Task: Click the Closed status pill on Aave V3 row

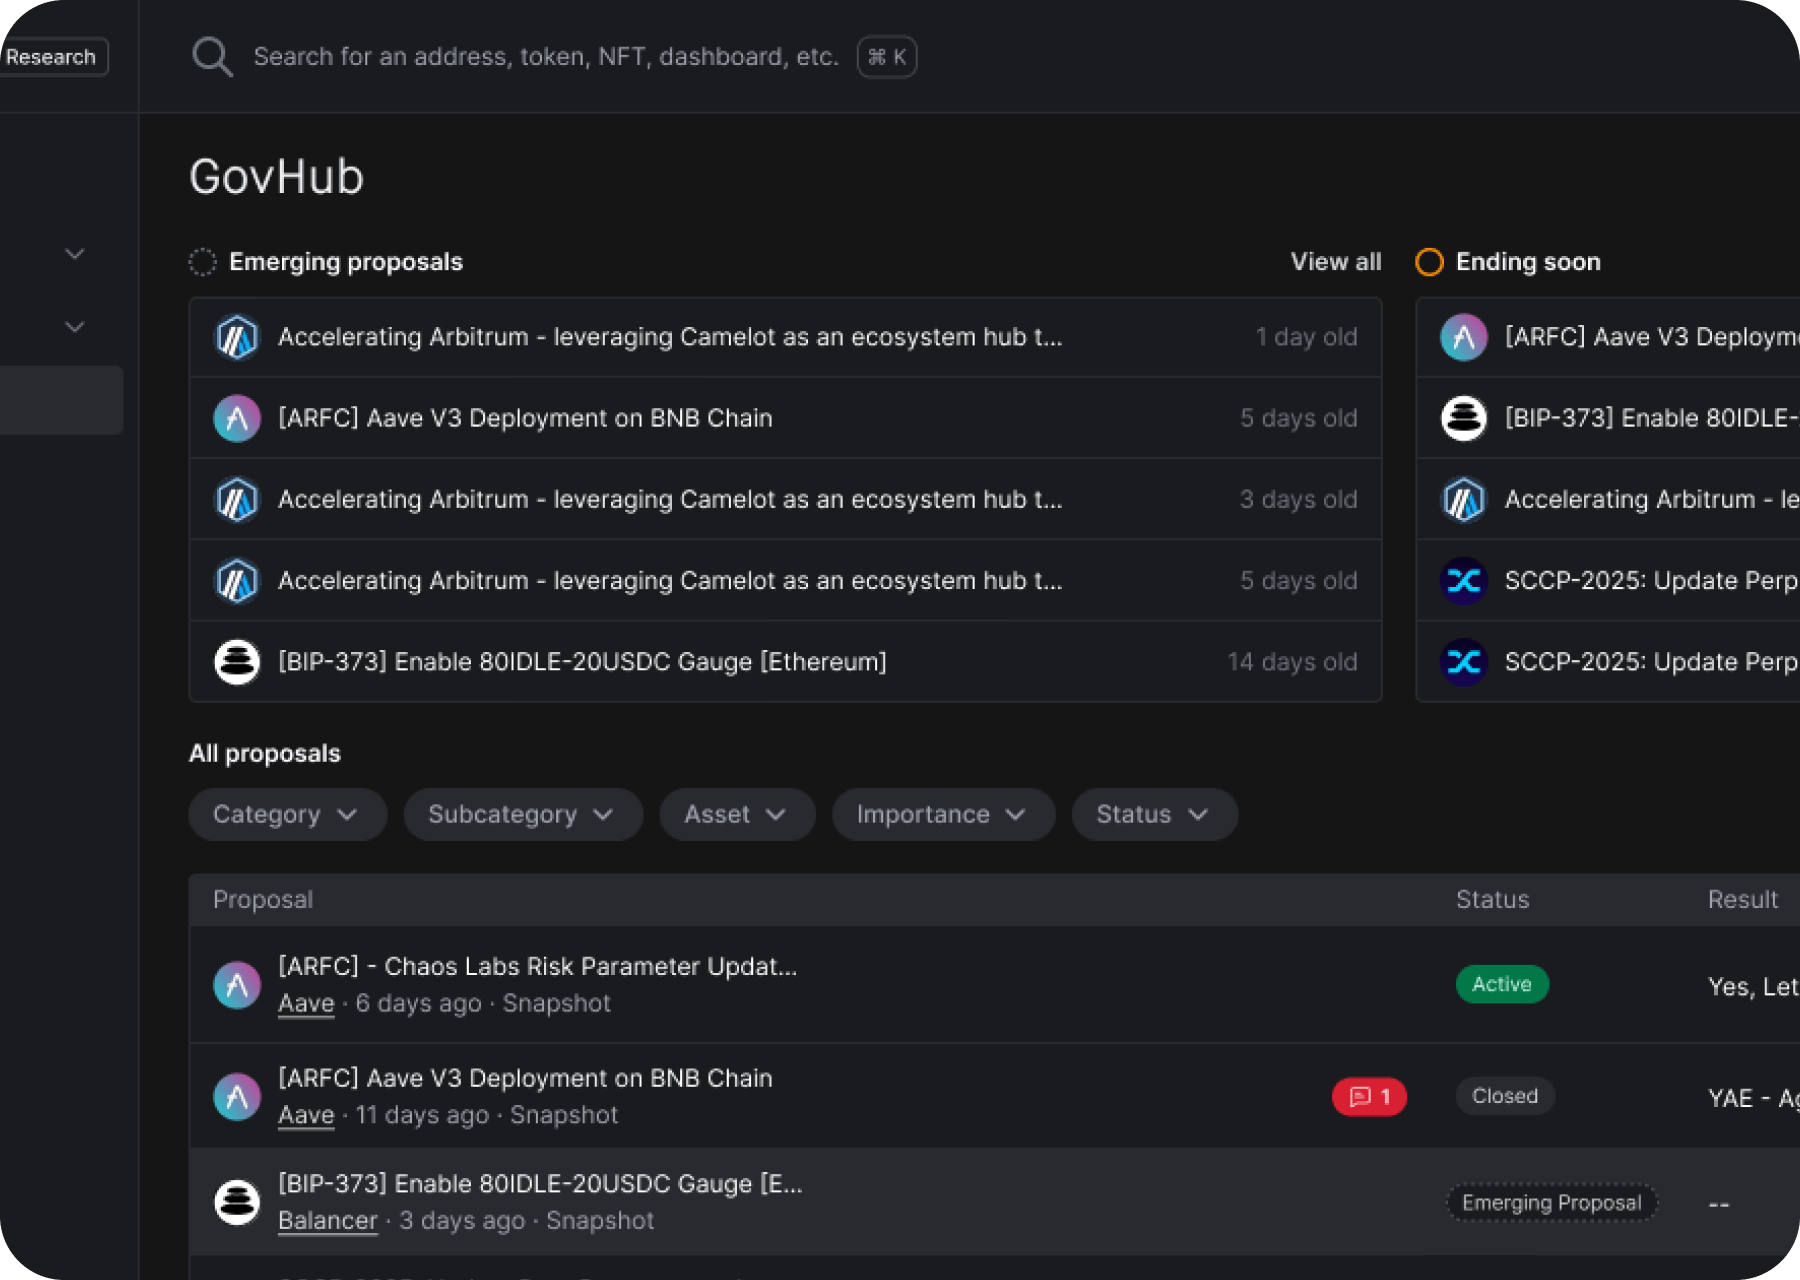Action: (1504, 1096)
